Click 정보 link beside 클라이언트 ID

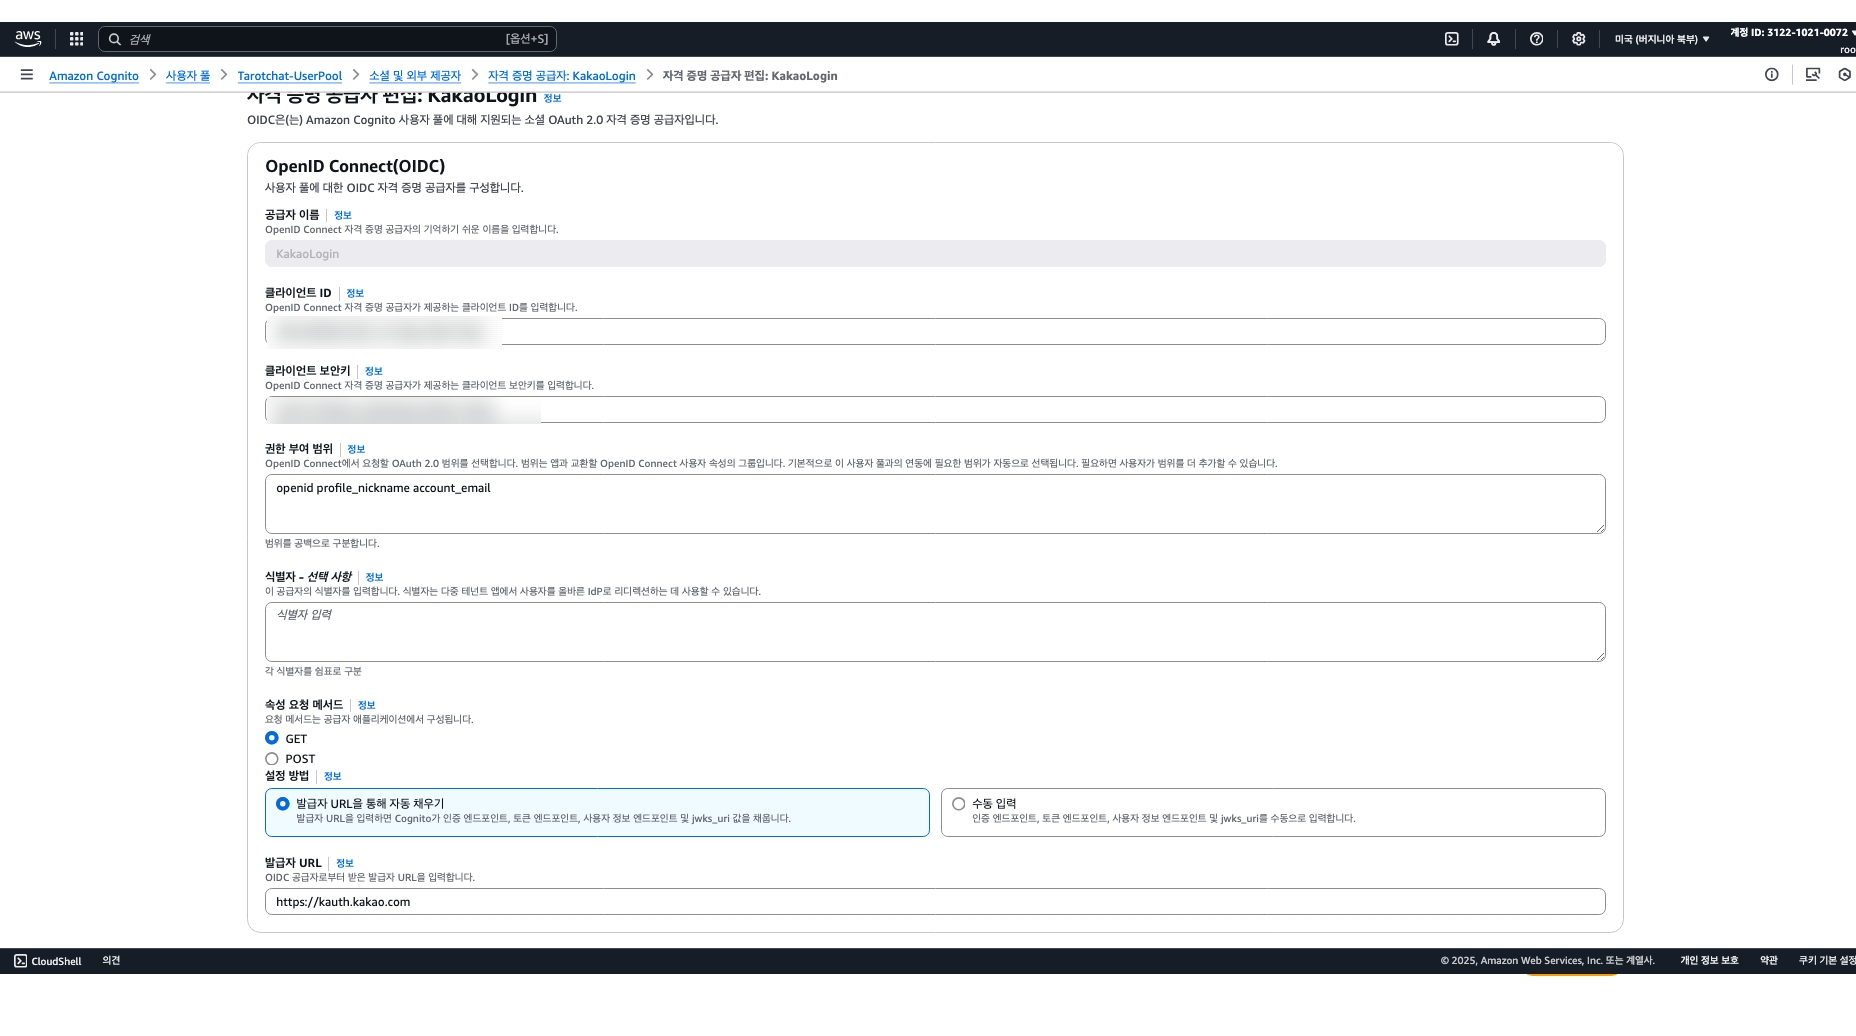click(x=355, y=293)
